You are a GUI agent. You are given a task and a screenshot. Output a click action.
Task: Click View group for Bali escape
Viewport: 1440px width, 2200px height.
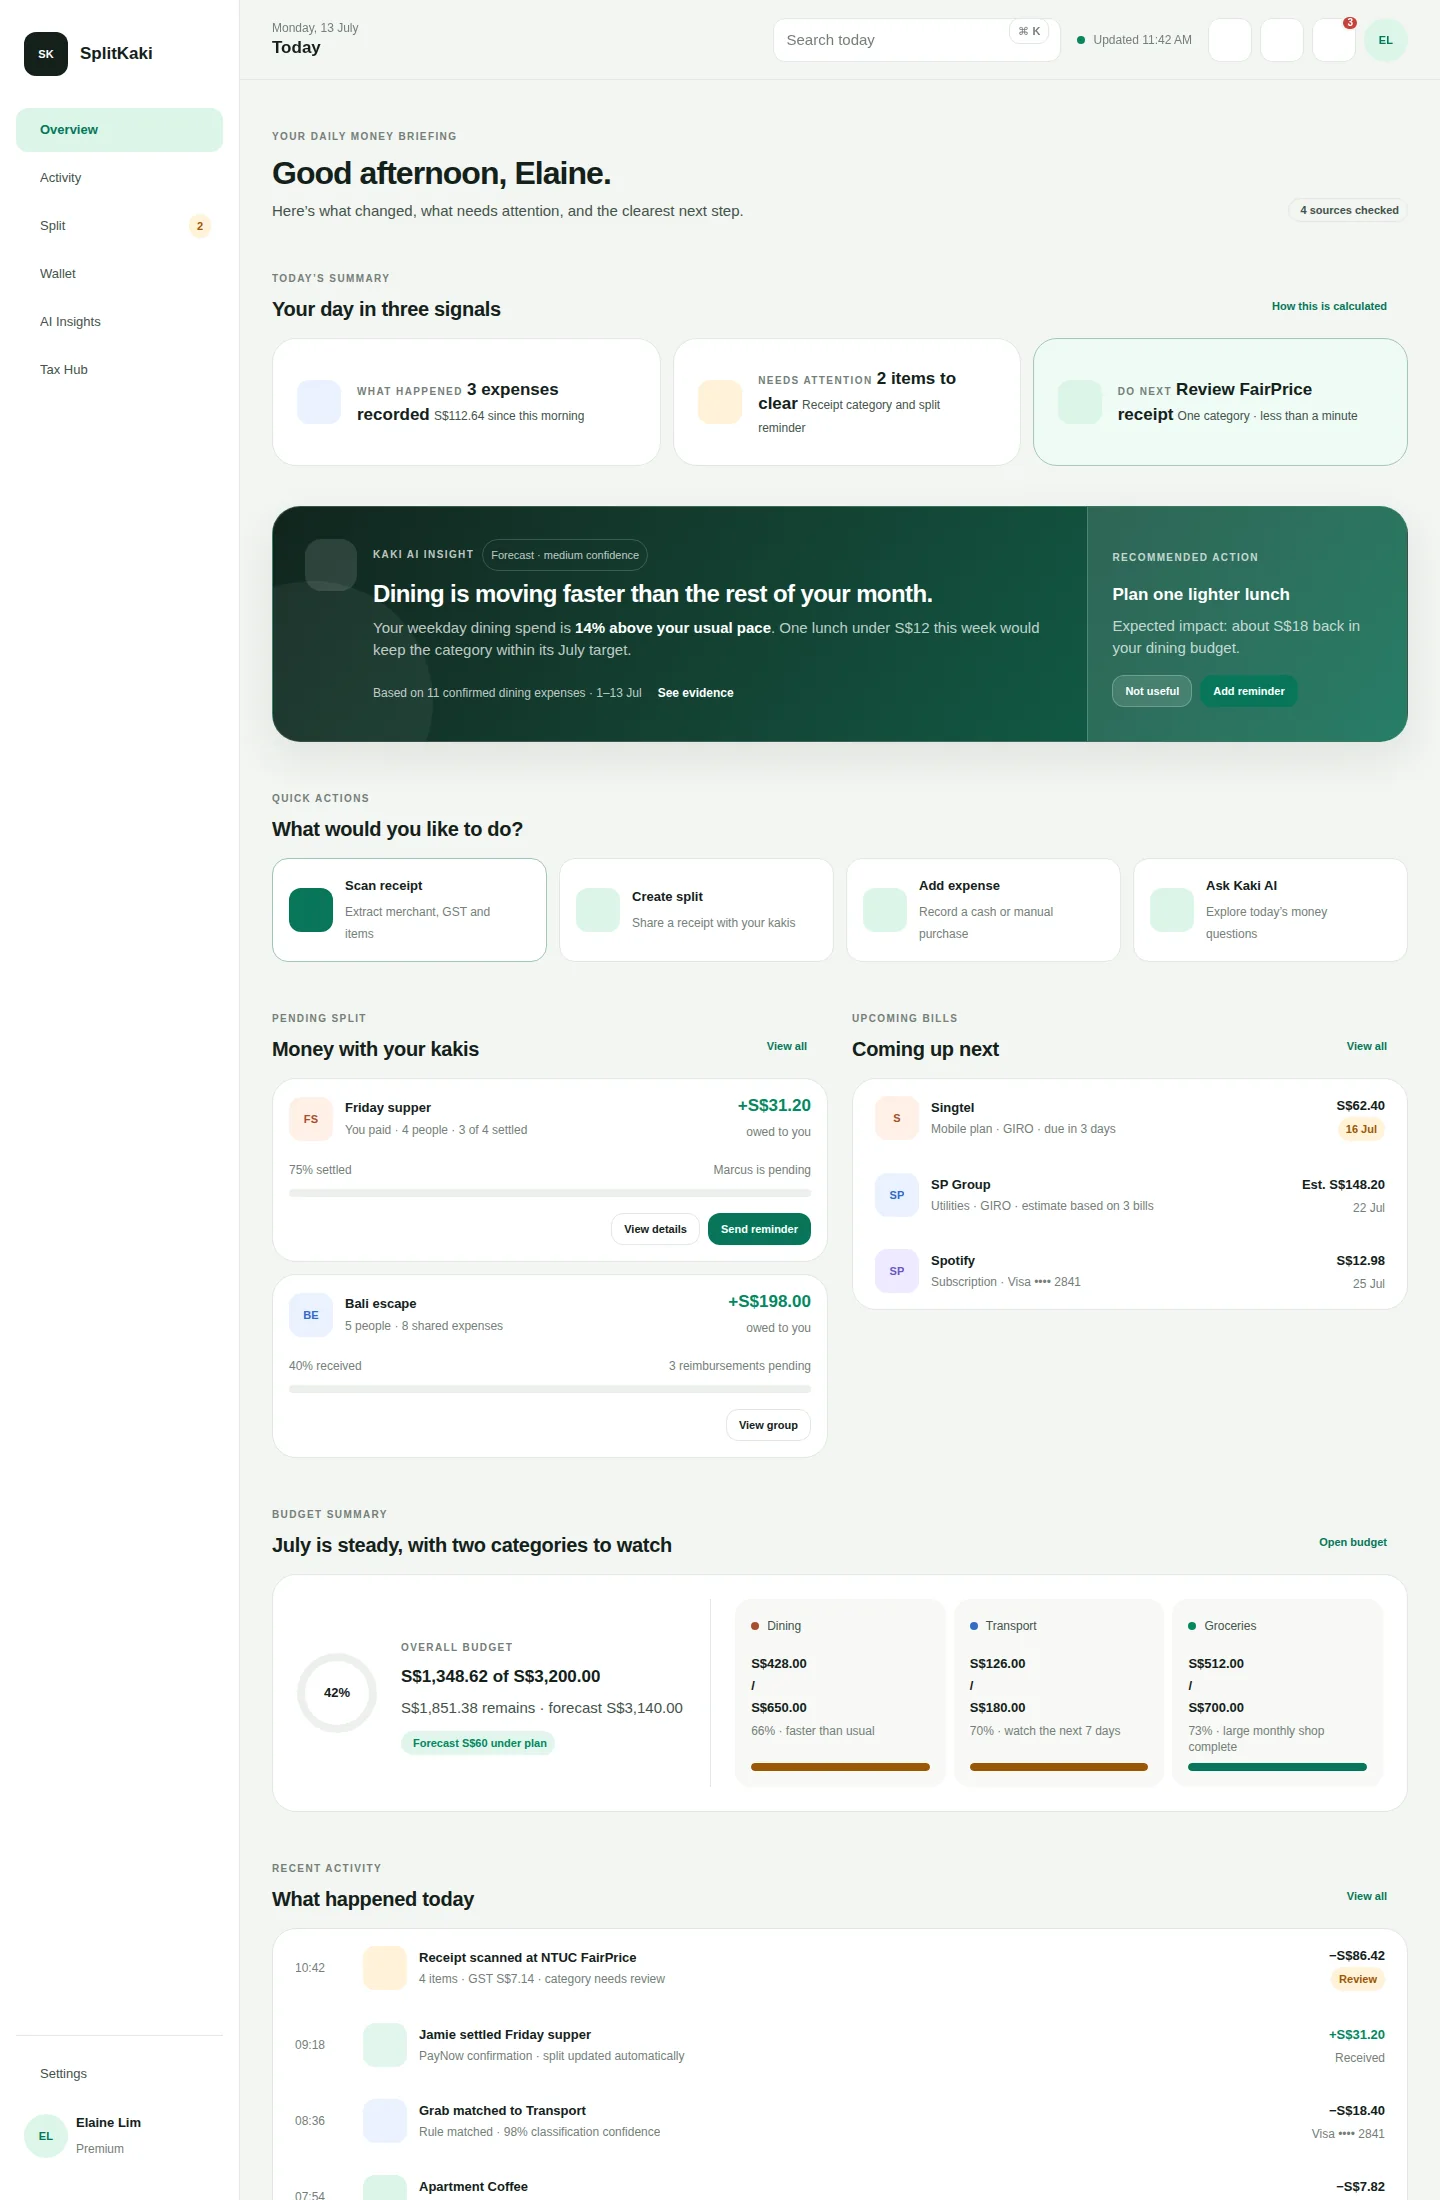(x=768, y=1425)
